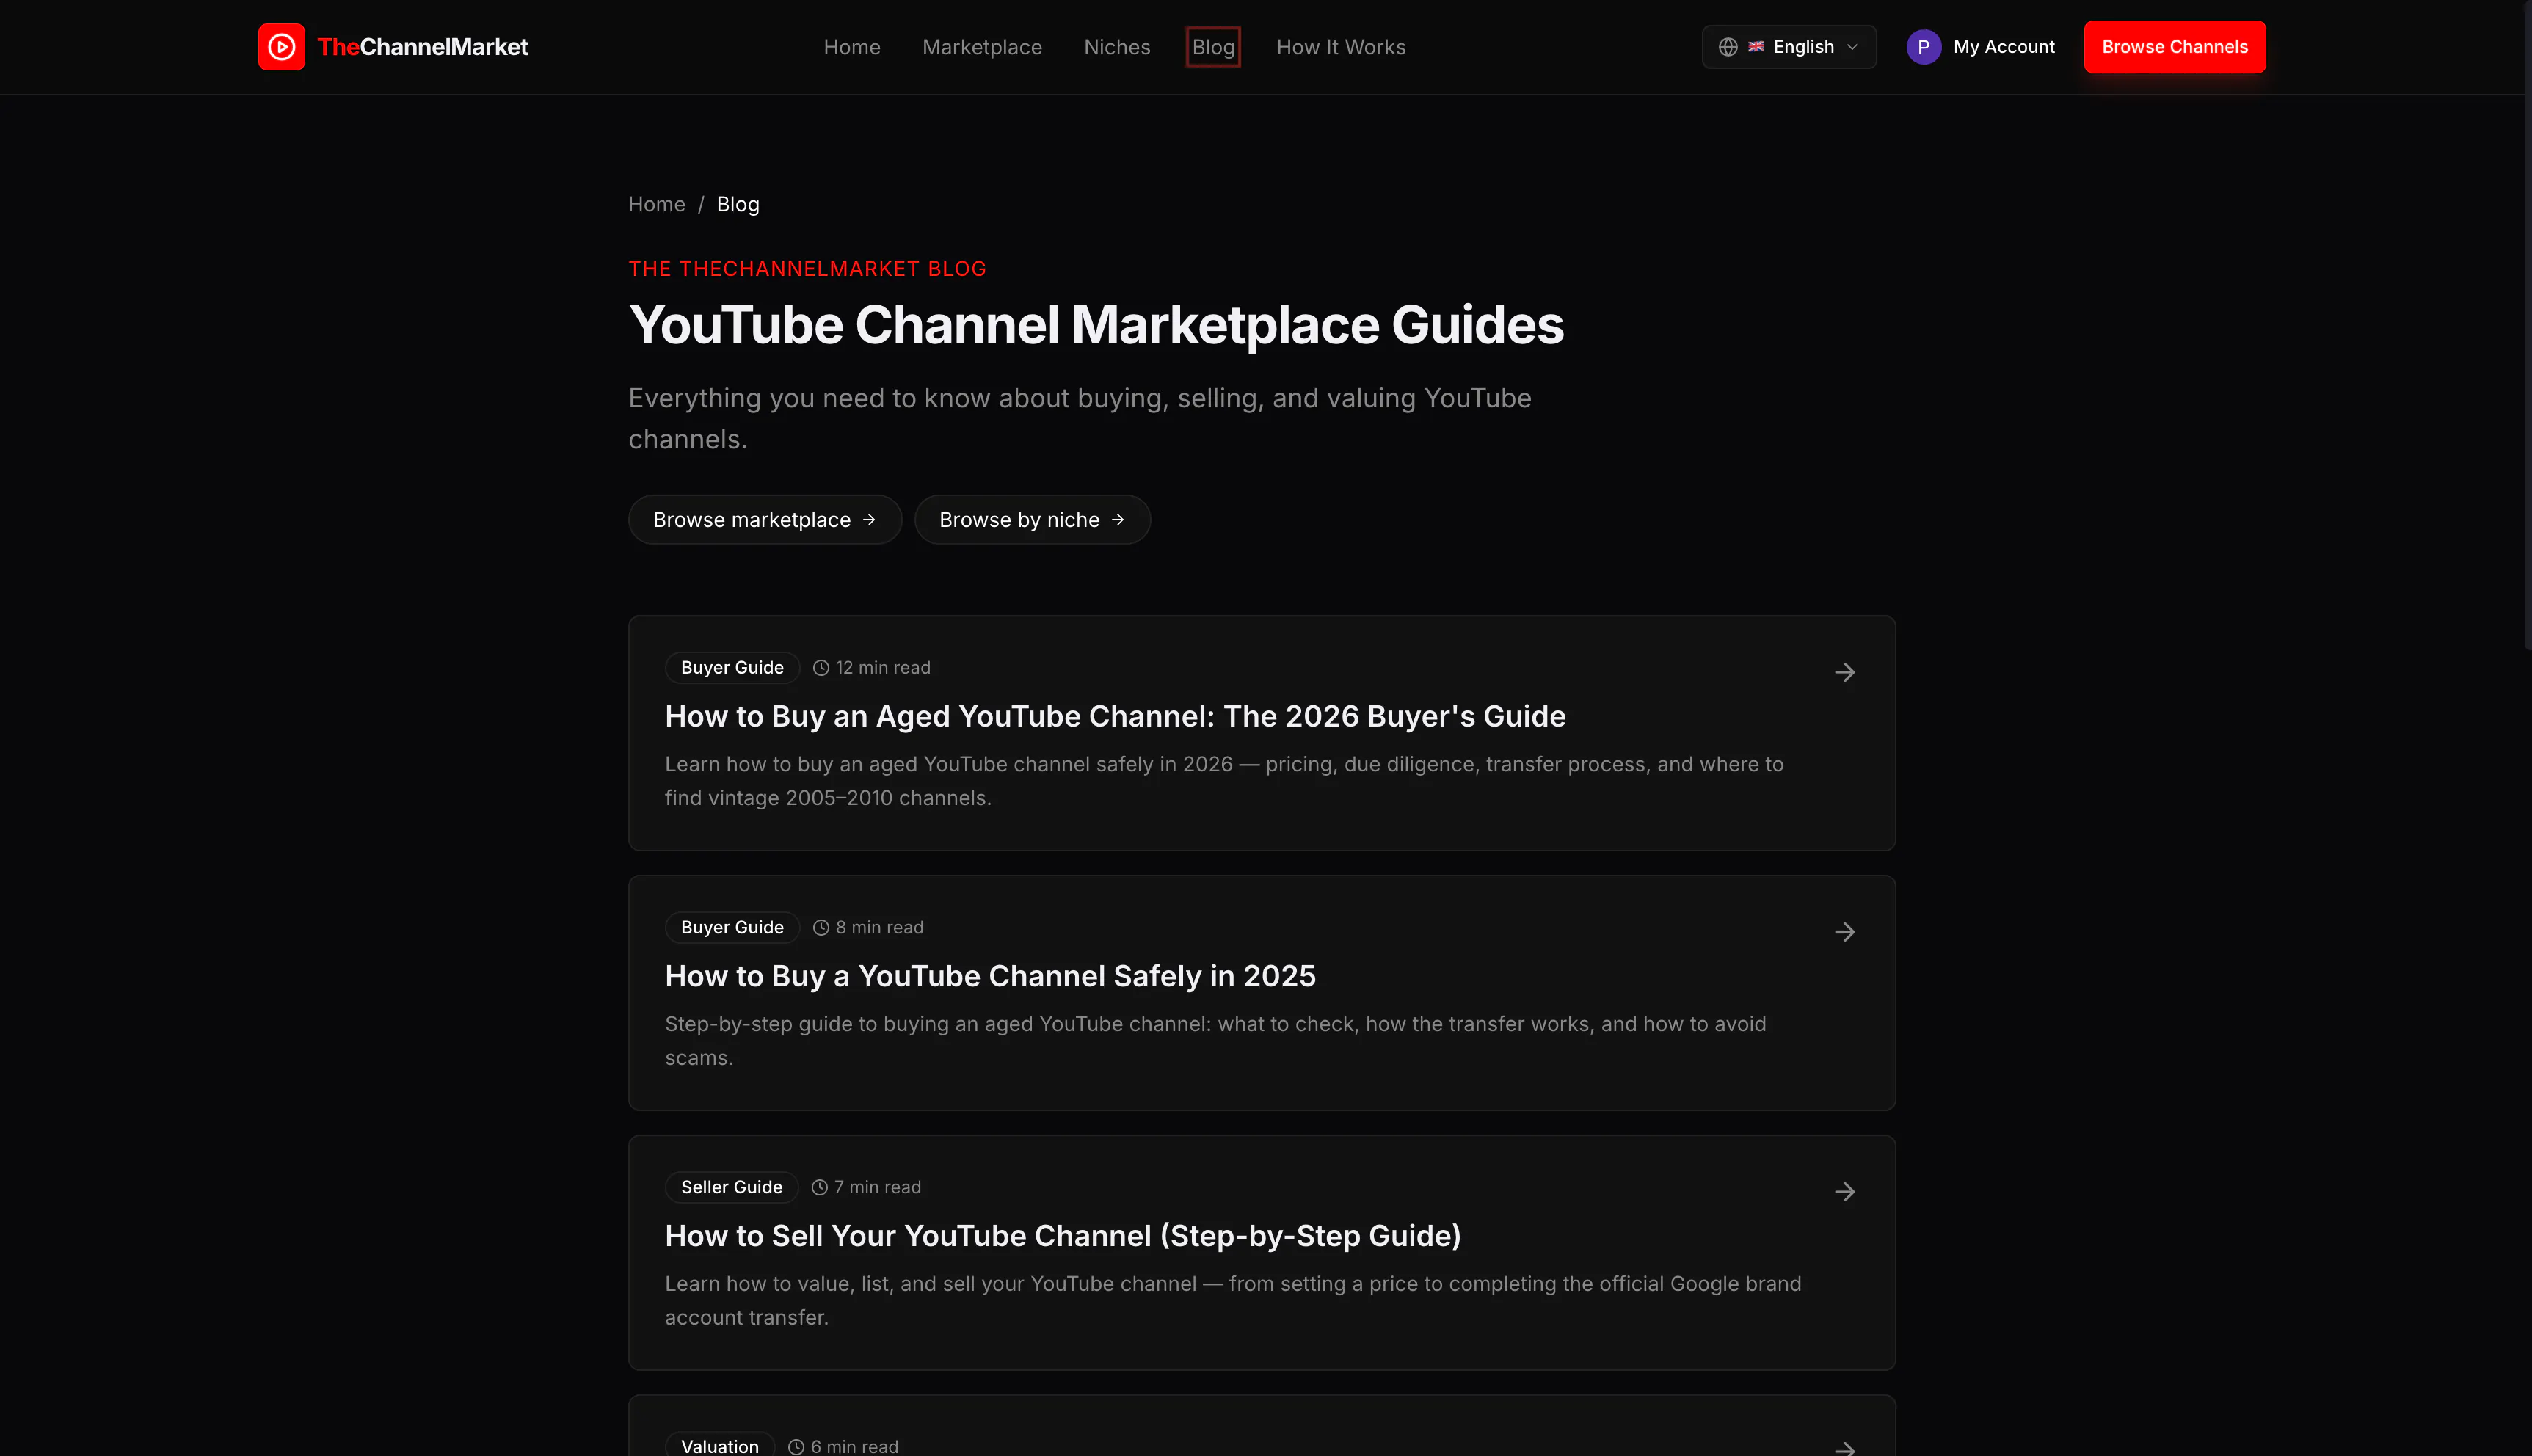
Task: Click the Seller Guide tag
Action: click(x=731, y=1188)
